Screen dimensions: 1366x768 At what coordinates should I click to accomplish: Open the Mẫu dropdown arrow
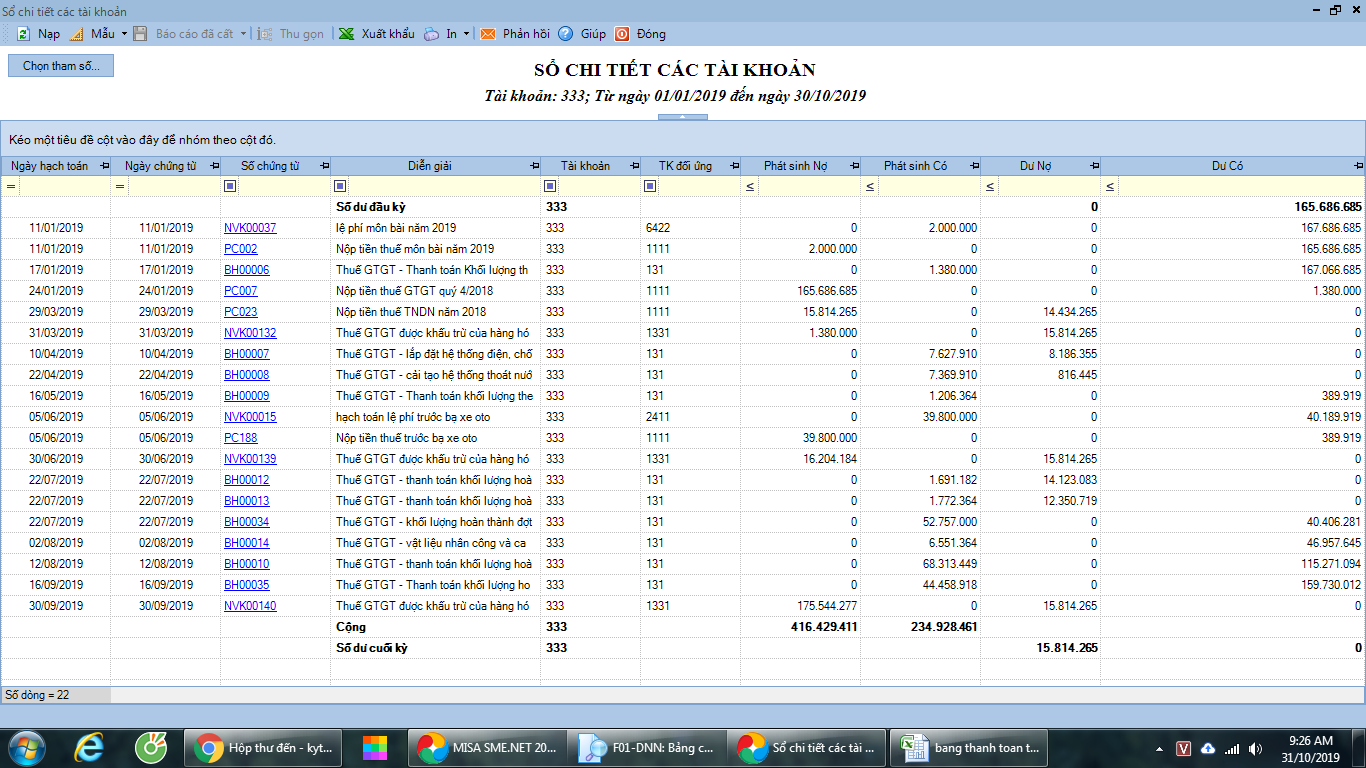(124, 33)
